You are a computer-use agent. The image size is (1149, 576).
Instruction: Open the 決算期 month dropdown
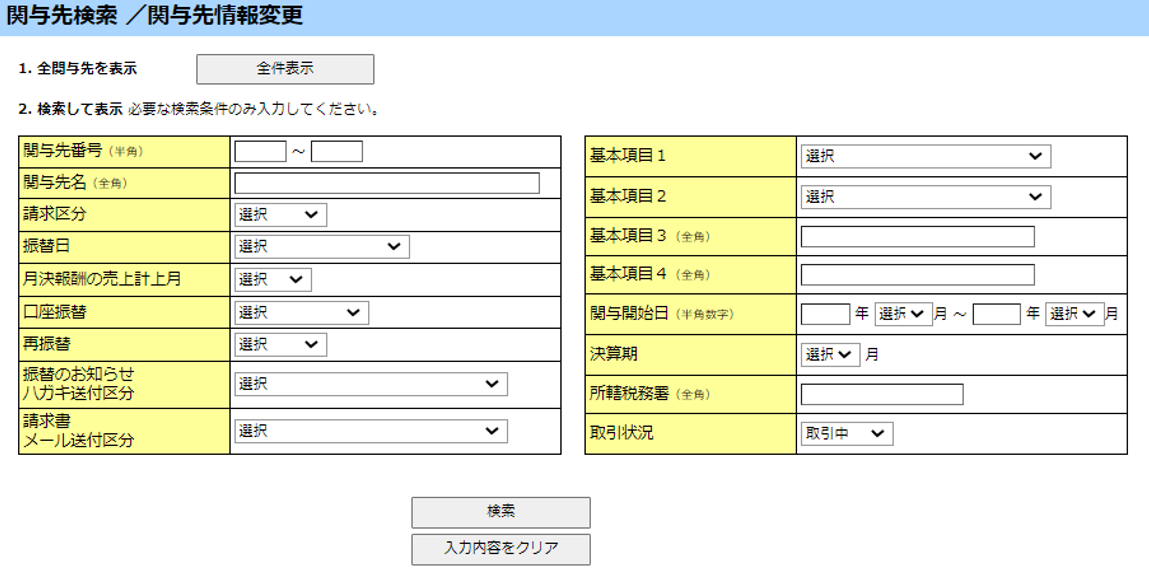[829, 354]
